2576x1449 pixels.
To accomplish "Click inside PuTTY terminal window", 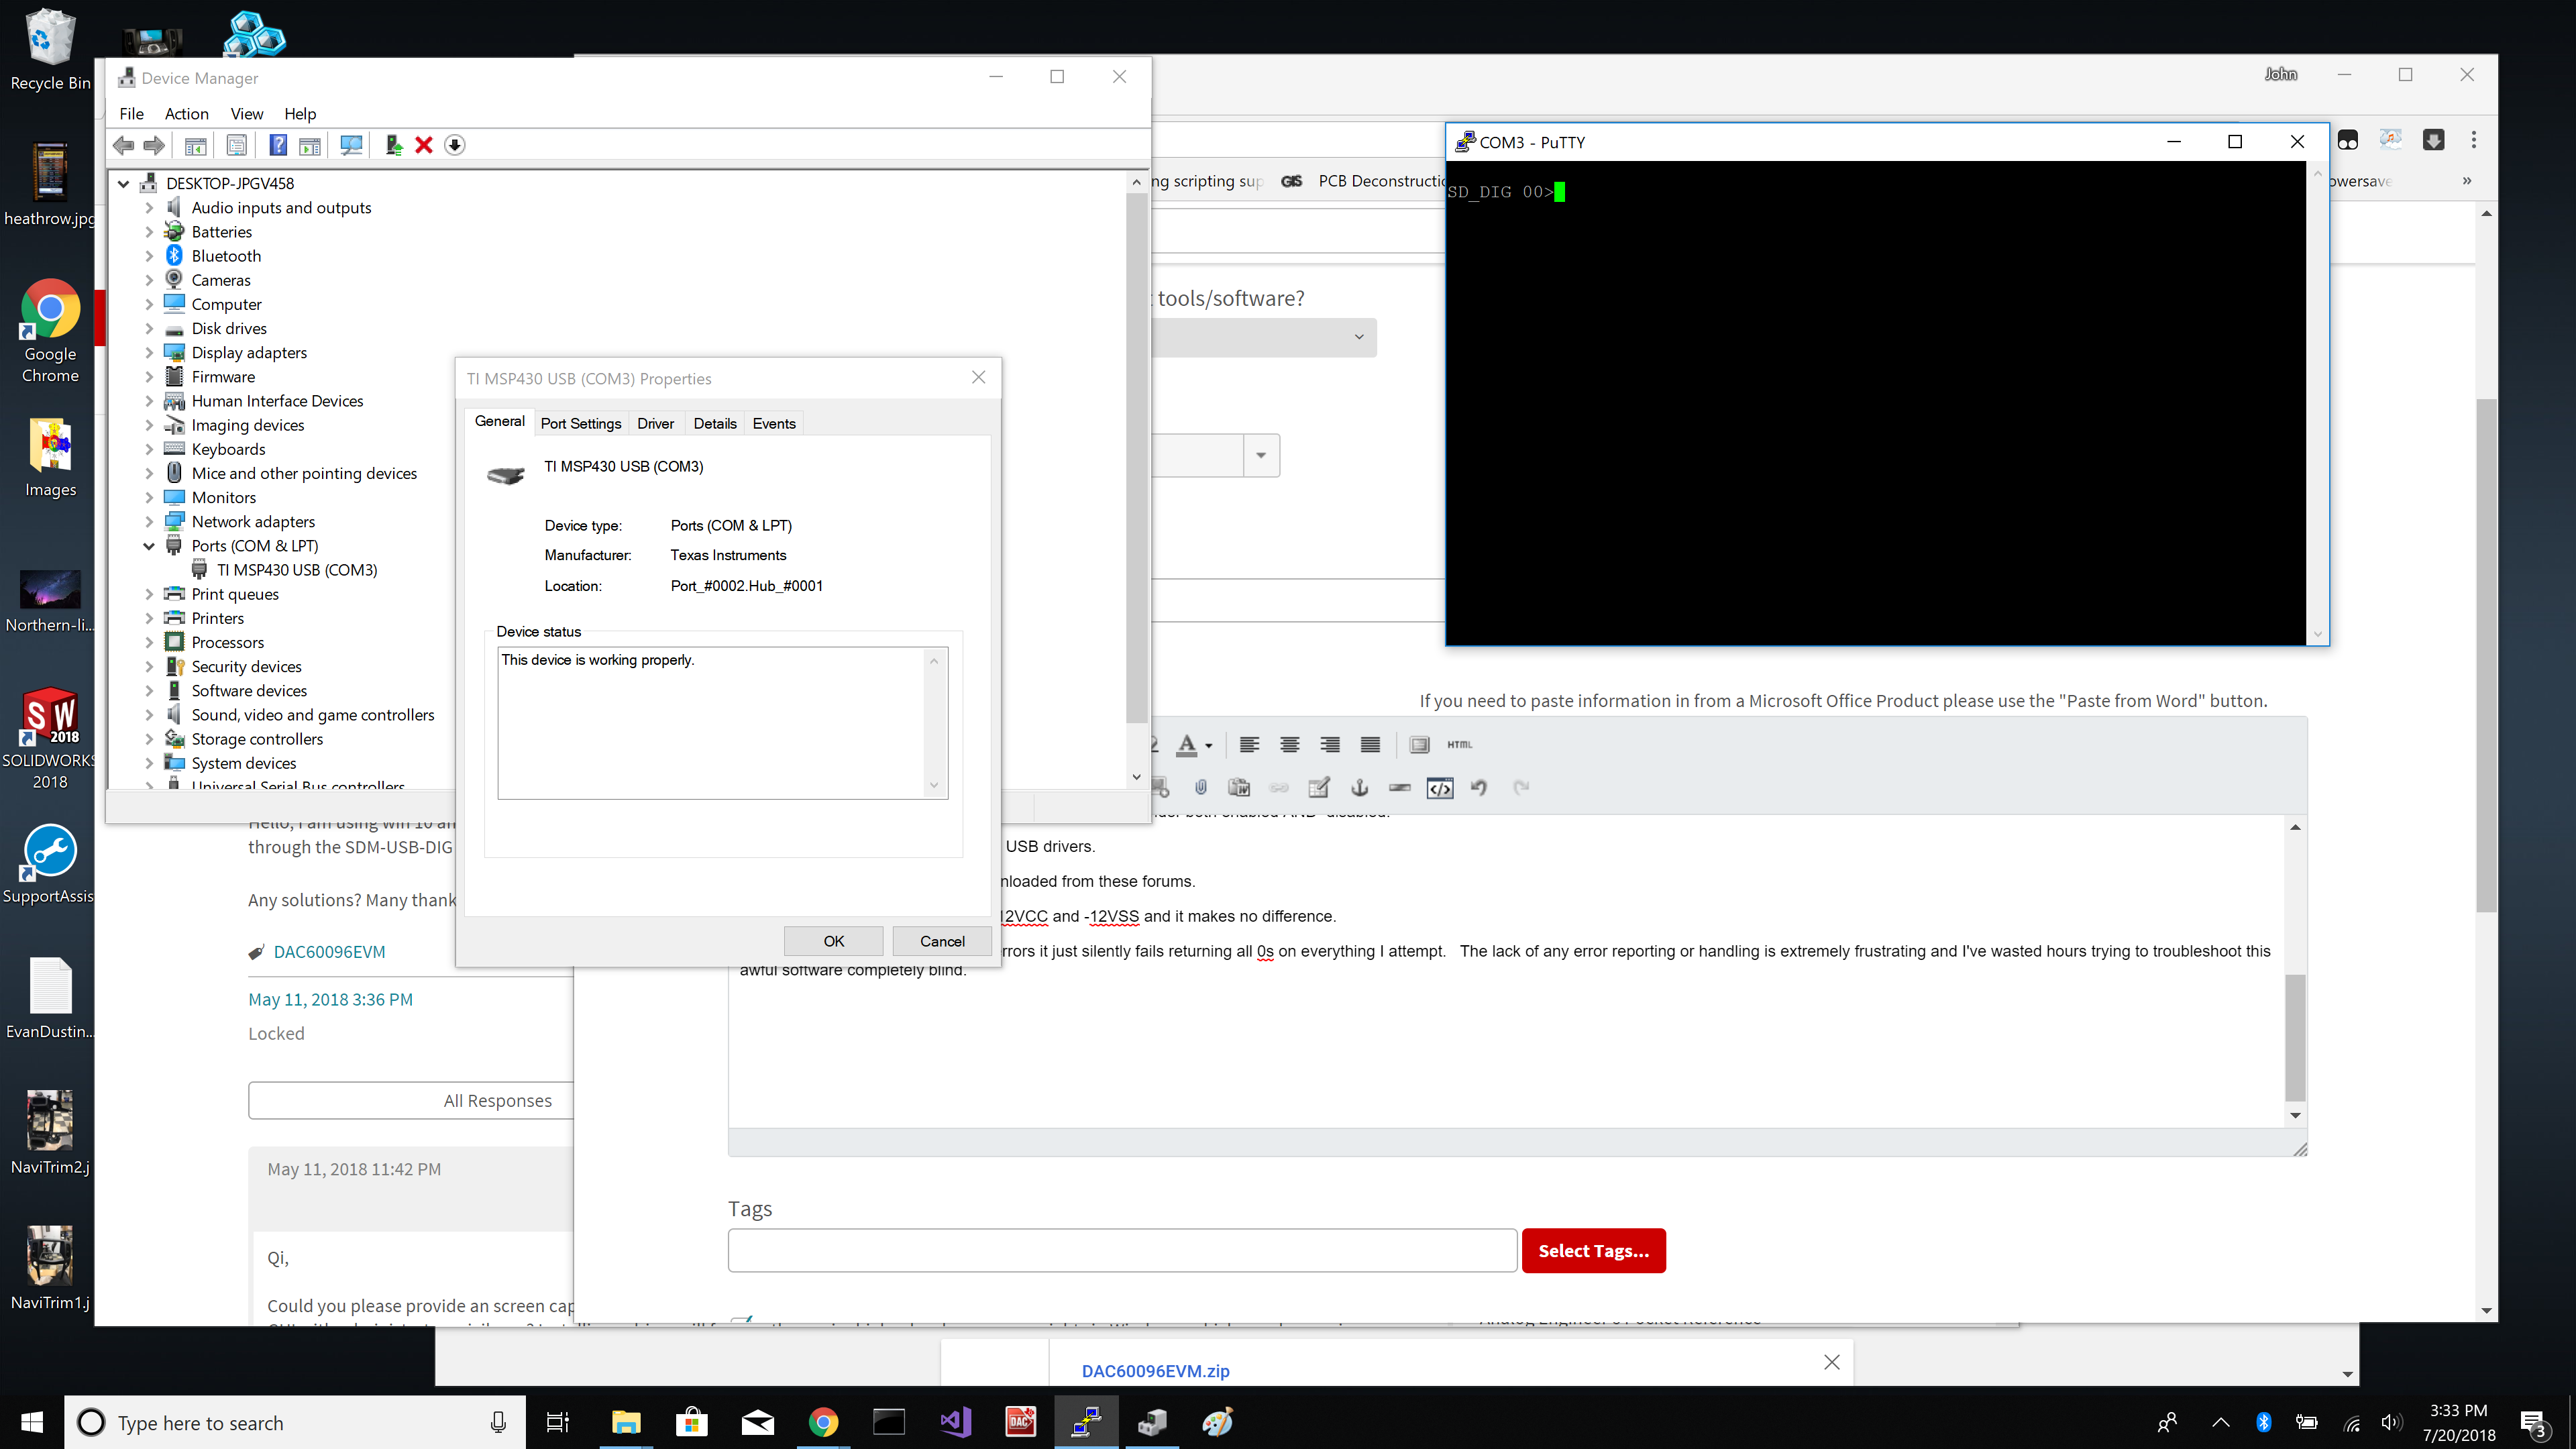I will click(1876, 402).
